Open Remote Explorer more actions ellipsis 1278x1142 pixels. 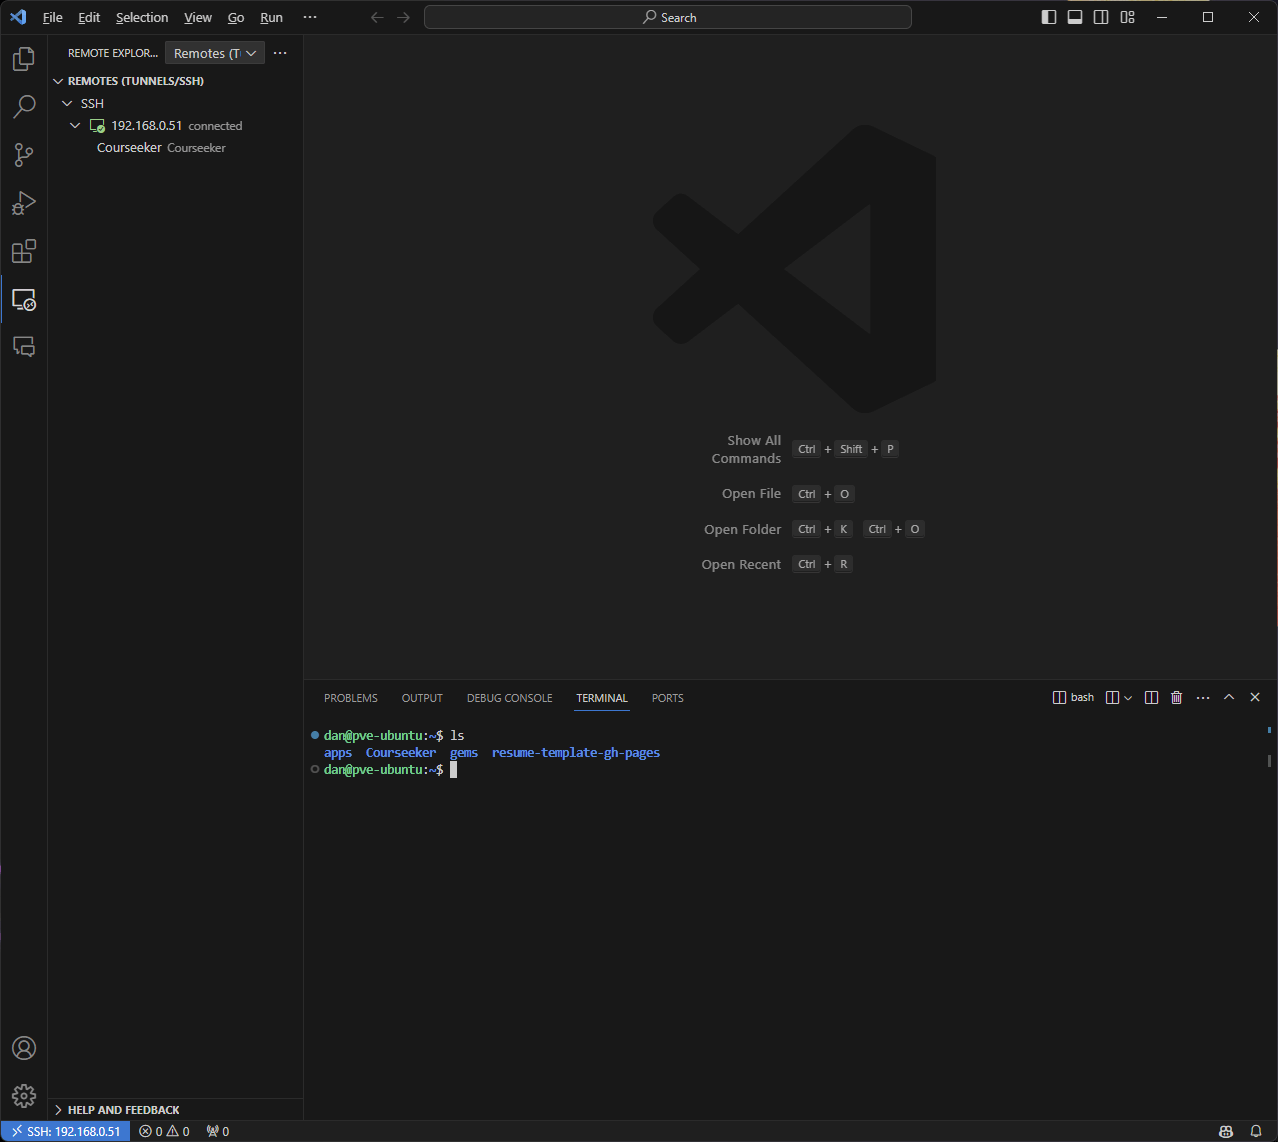[280, 53]
